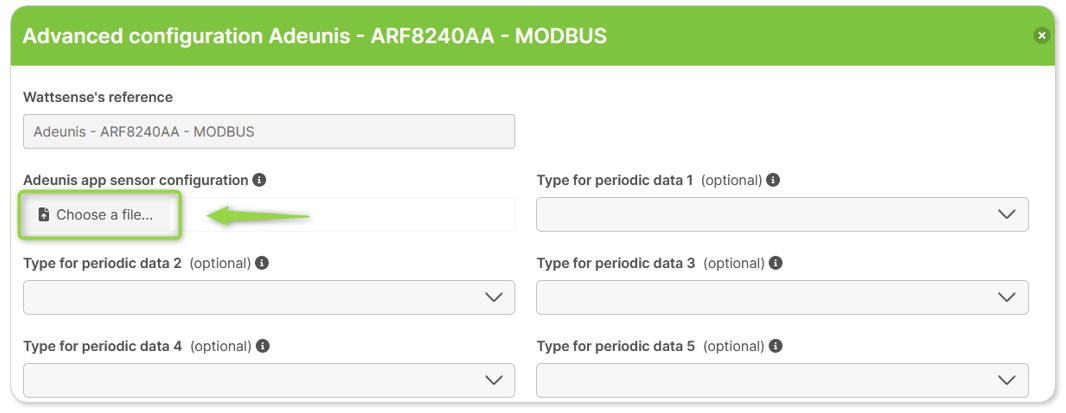Open Type for periodic data 1 dropdown

[x=782, y=214]
